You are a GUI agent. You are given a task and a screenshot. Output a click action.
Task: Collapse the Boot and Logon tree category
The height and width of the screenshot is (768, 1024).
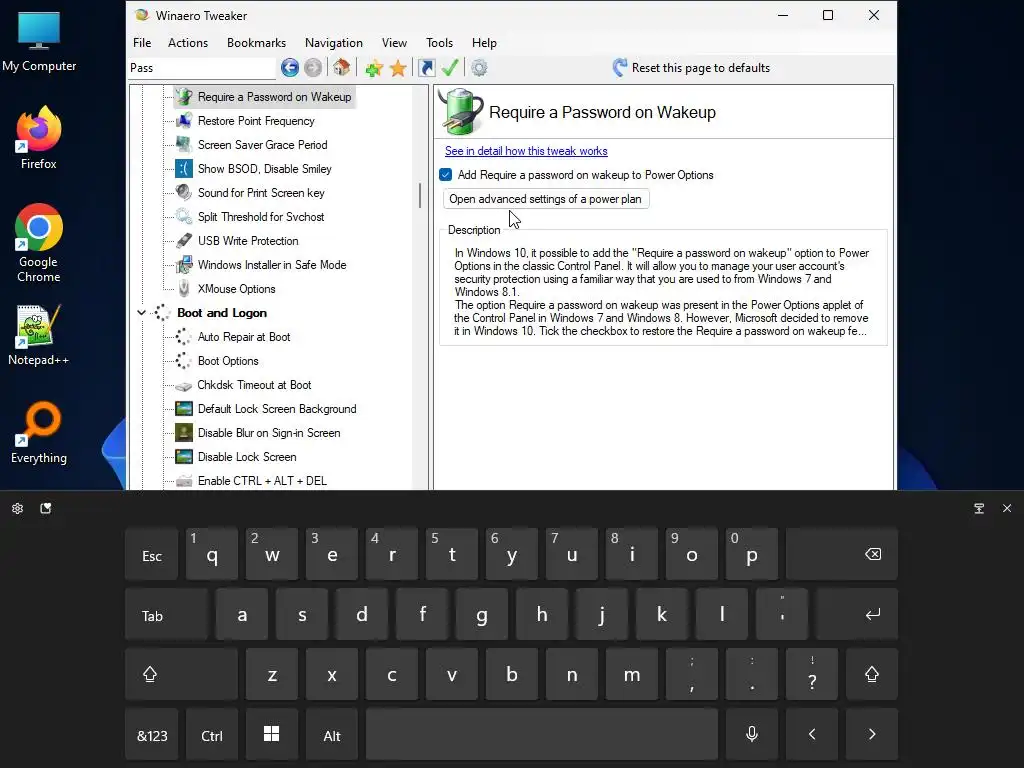pyautogui.click(x=141, y=313)
